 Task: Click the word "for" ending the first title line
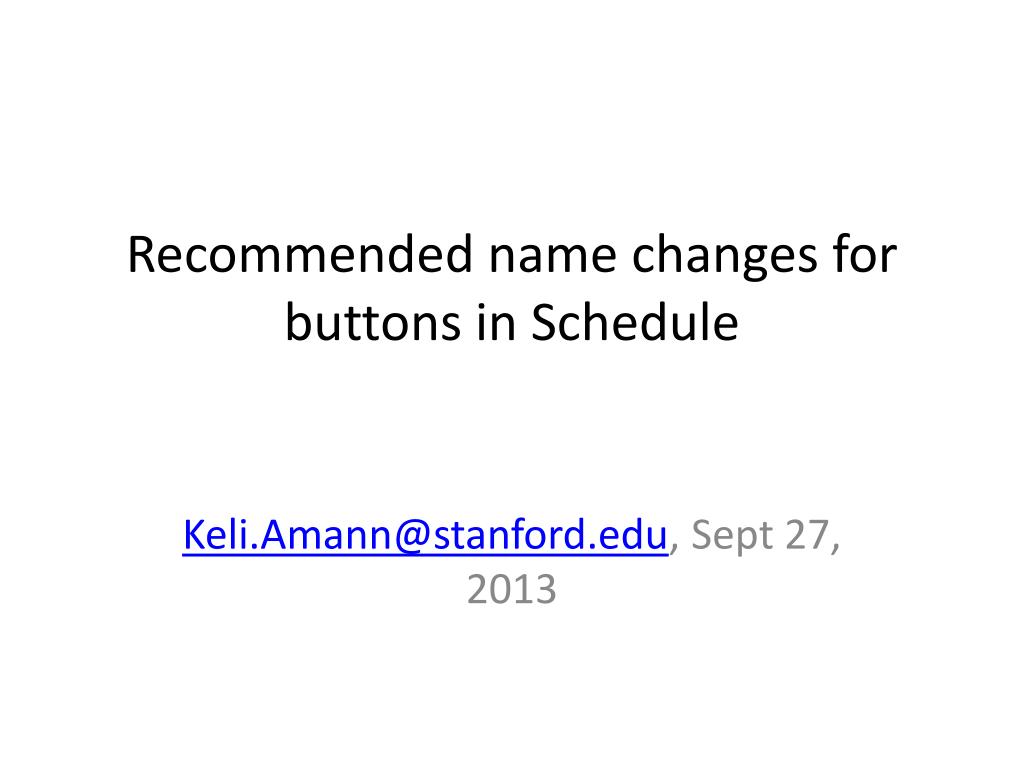pos(865,254)
